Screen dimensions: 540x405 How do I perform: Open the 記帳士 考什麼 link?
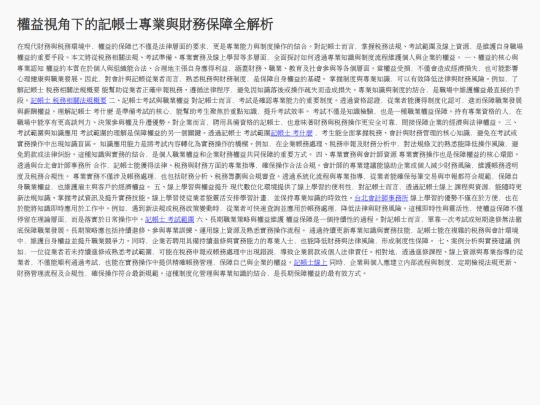pos(291,133)
